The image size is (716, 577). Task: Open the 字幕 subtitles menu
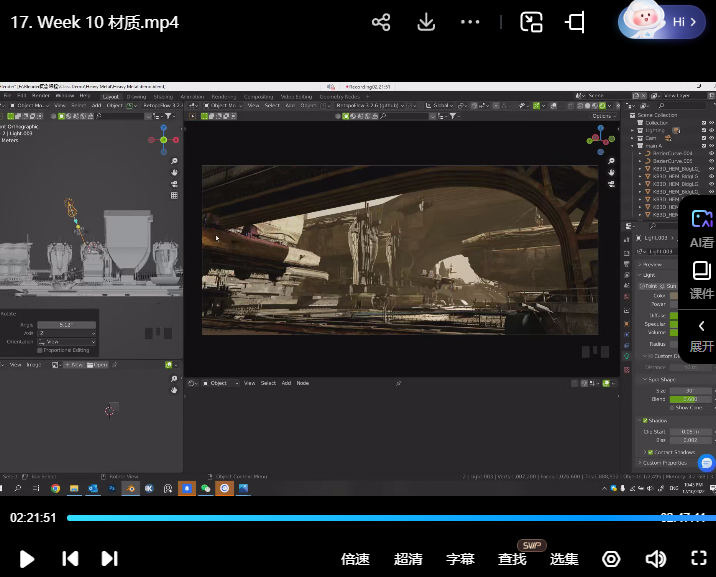coord(460,559)
